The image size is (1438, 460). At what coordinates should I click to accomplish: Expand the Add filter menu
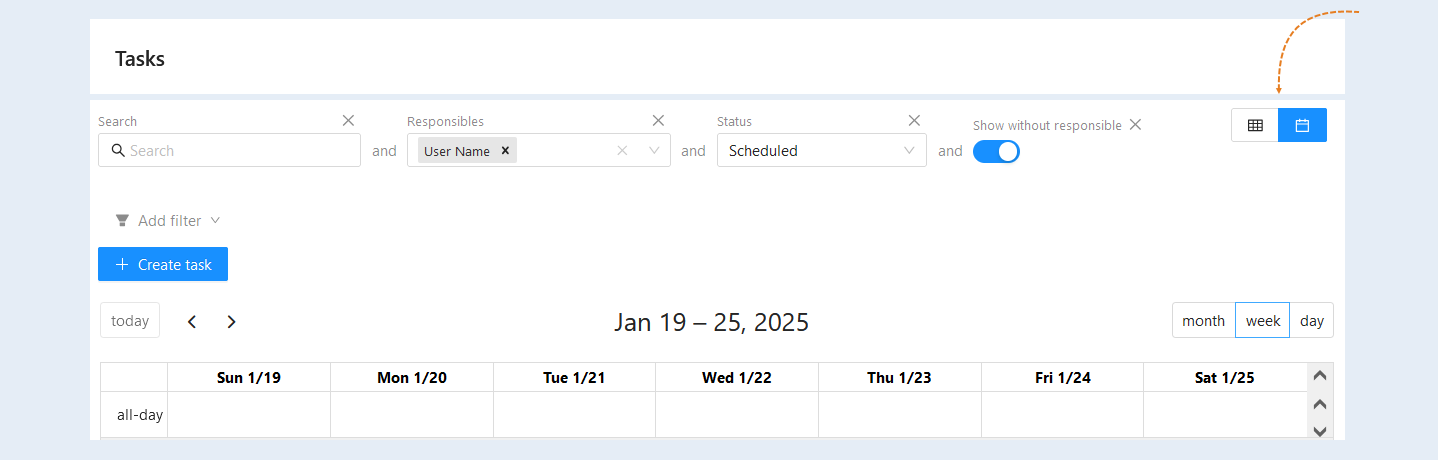[168, 220]
